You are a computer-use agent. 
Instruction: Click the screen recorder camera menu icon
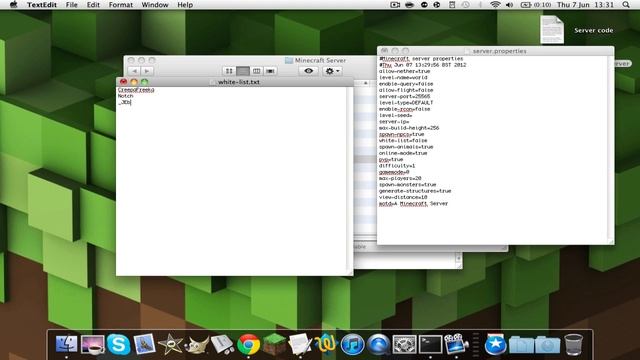pos(395,5)
